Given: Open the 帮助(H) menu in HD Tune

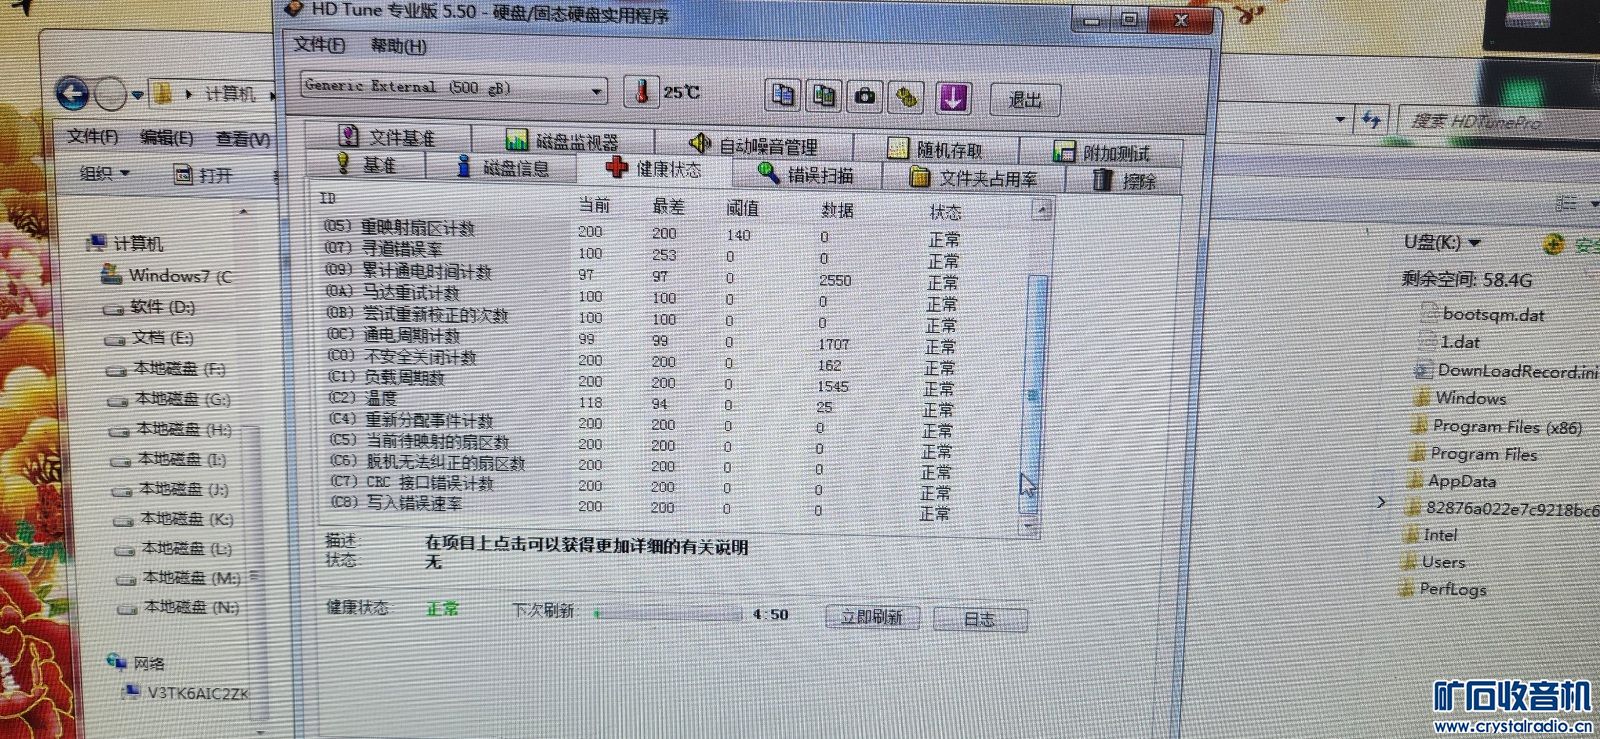Looking at the screenshot, I should [x=397, y=46].
